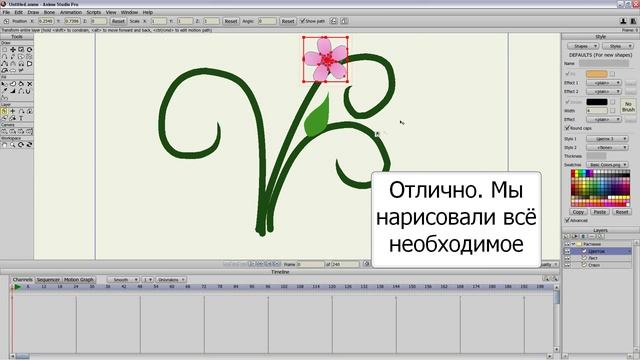Hide the Цветок layer visibility
The height and width of the screenshot is (360, 640).
click(567, 251)
